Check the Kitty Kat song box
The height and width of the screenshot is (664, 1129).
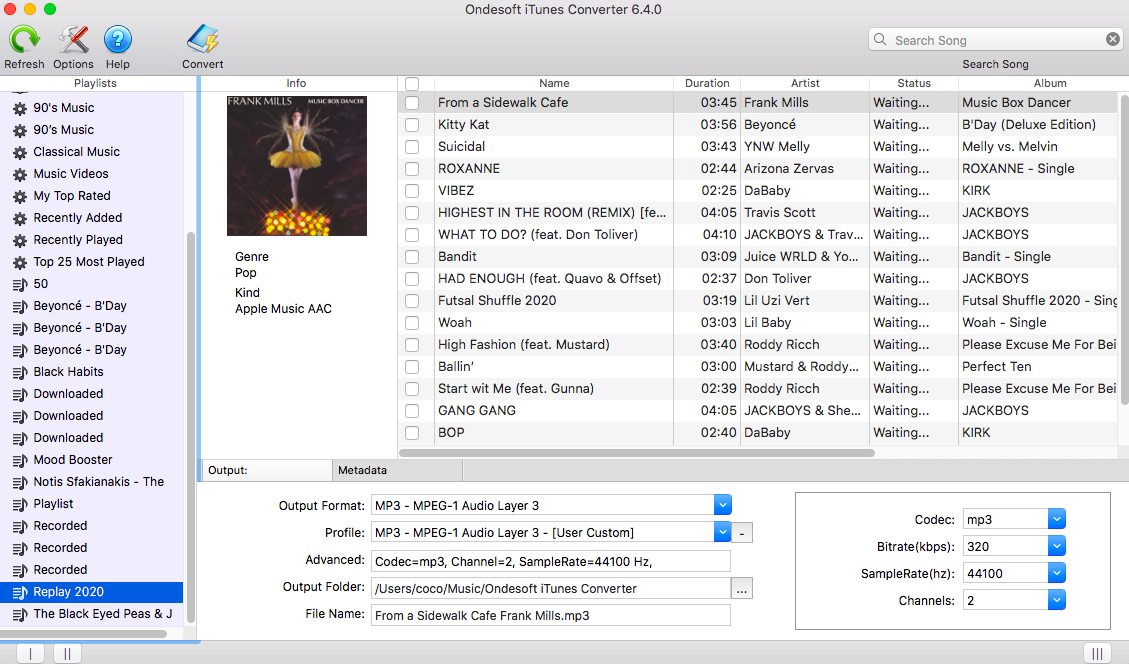coord(412,125)
